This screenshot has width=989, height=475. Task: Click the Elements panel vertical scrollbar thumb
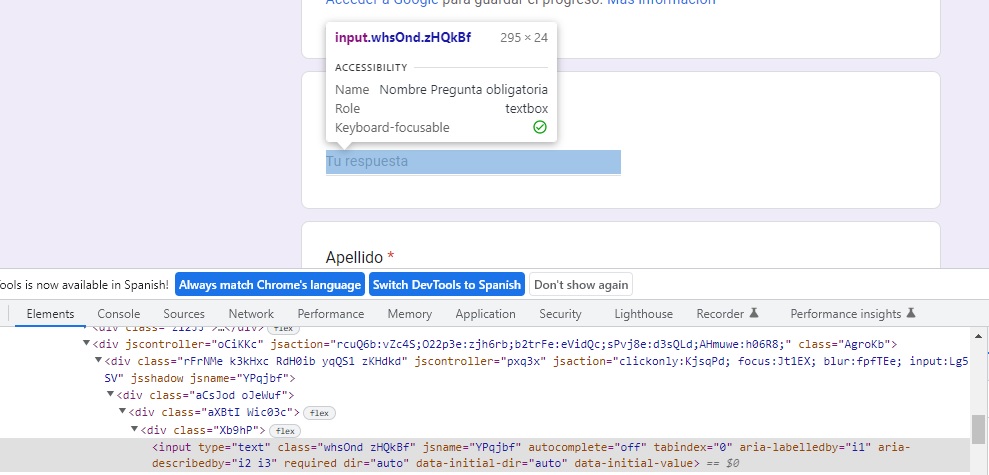(x=977, y=429)
